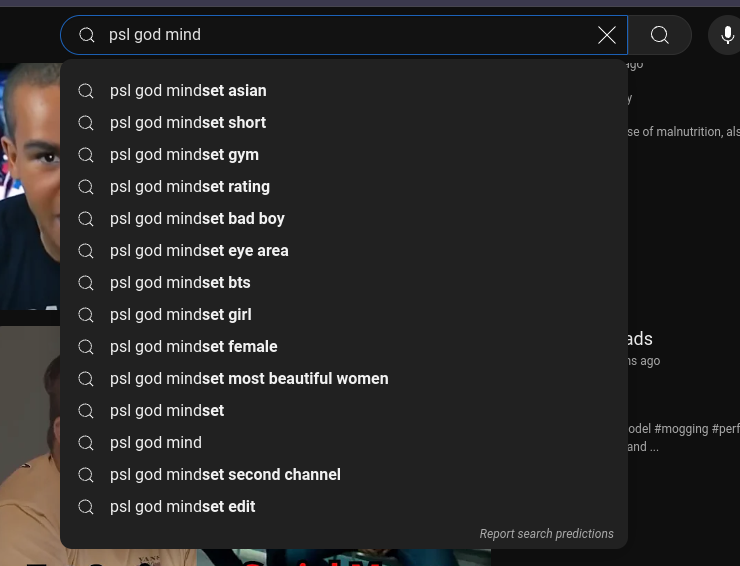
Task: Select suggestion 'psl god mindset short'
Action: click(x=344, y=123)
